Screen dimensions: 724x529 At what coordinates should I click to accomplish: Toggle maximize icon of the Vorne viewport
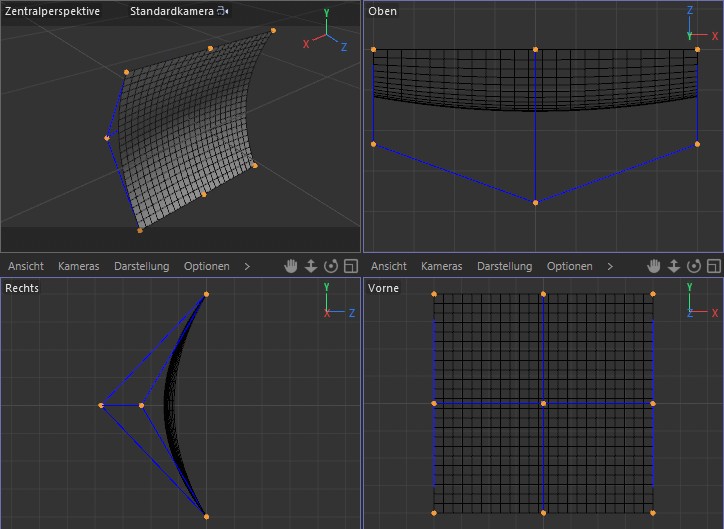(713, 266)
